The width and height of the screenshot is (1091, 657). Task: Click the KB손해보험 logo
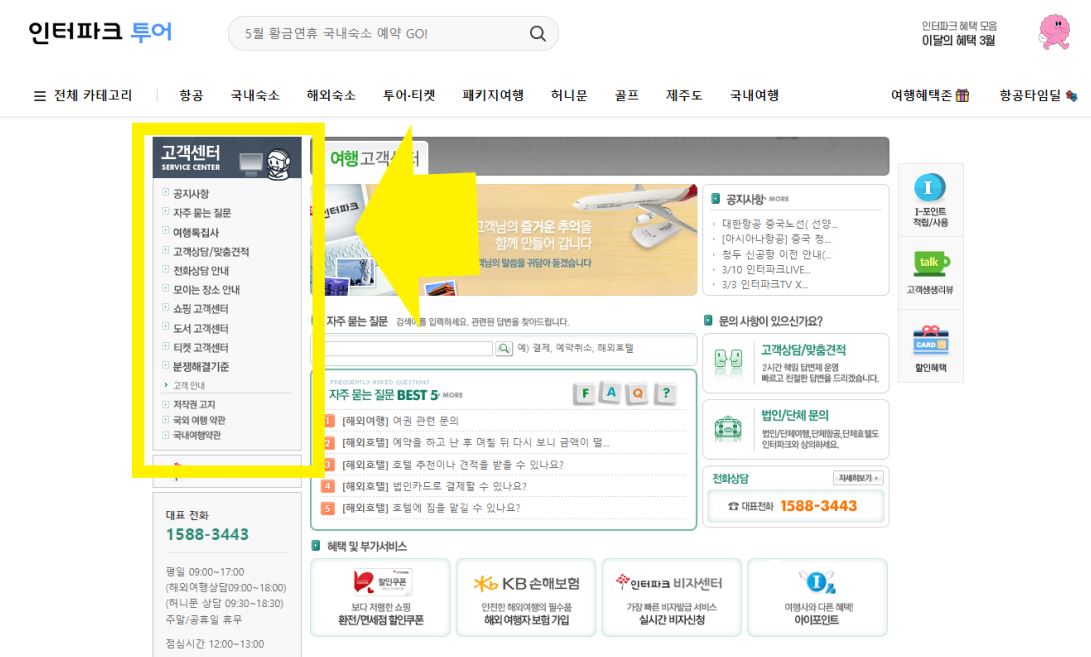pos(526,583)
